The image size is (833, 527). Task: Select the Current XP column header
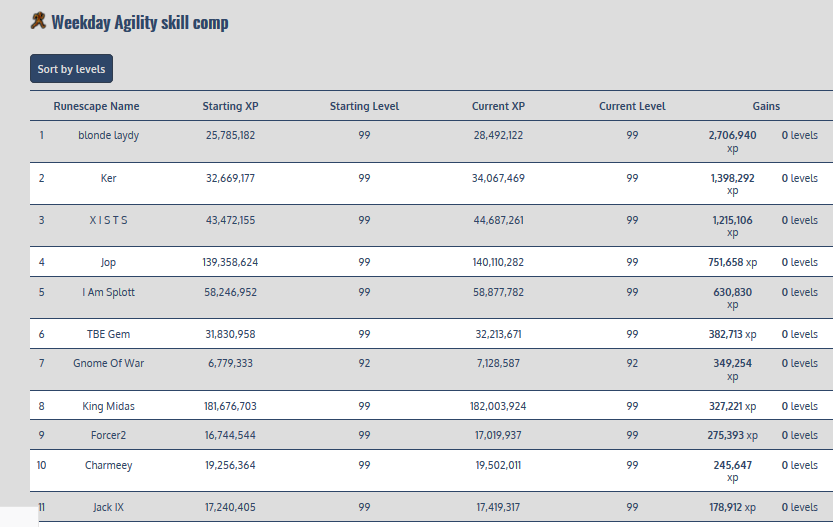click(498, 106)
